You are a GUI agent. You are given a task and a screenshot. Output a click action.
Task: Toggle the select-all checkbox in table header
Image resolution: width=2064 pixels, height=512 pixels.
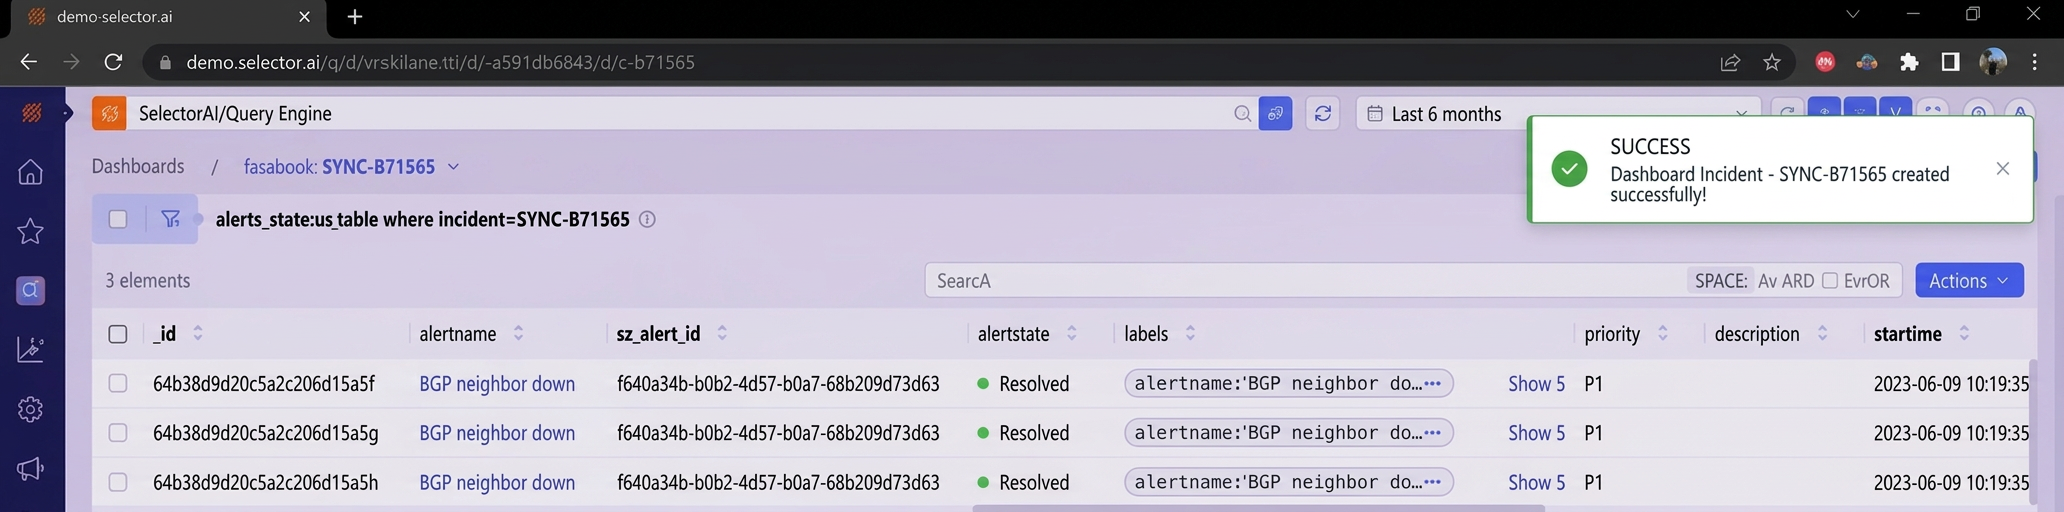click(x=118, y=334)
